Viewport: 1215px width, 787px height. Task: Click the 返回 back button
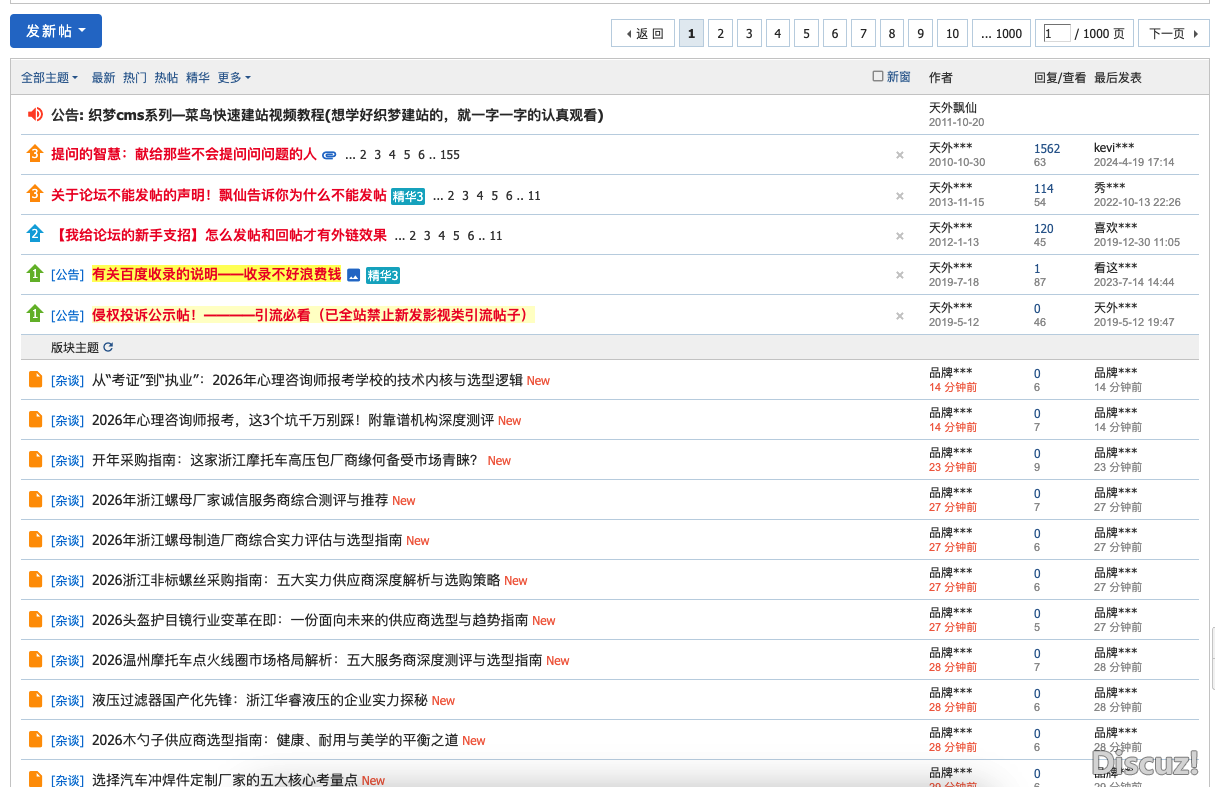[x=643, y=33]
